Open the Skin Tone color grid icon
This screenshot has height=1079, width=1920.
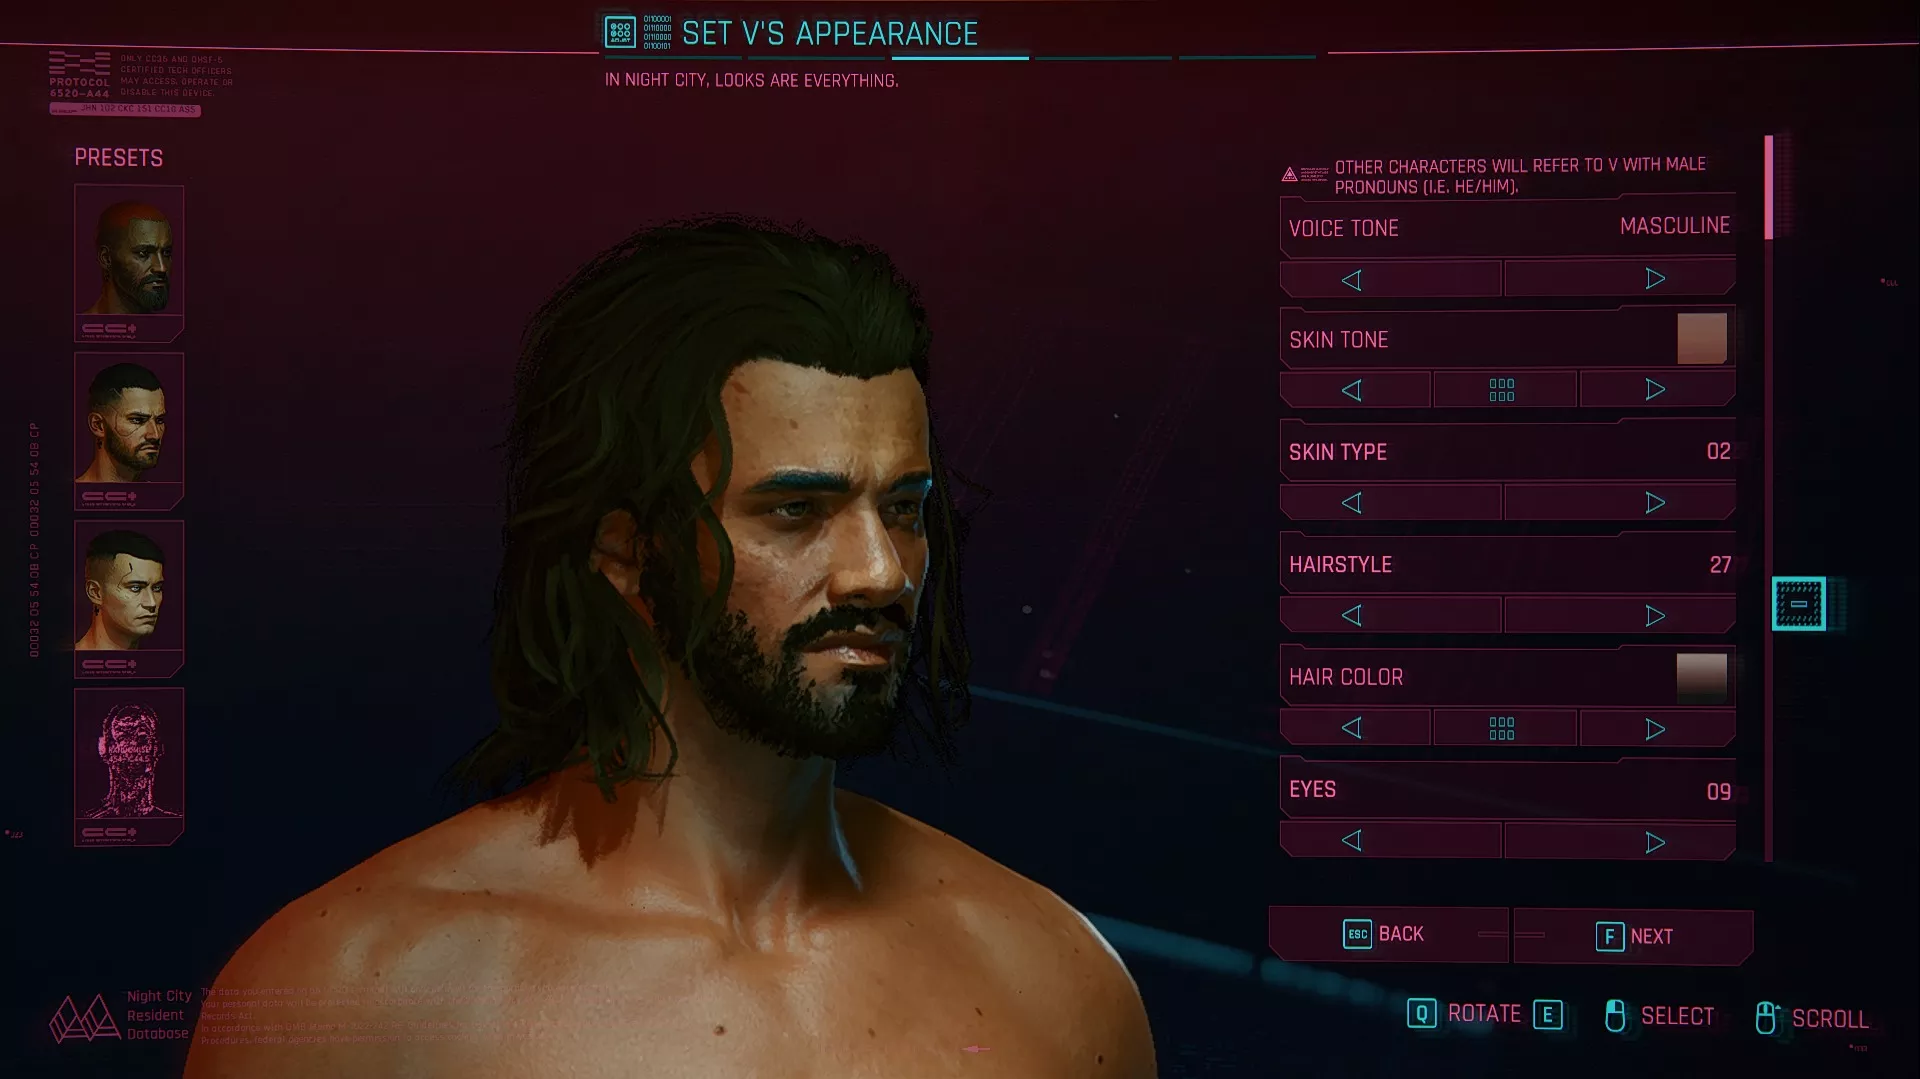click(x=1504, y=390)
